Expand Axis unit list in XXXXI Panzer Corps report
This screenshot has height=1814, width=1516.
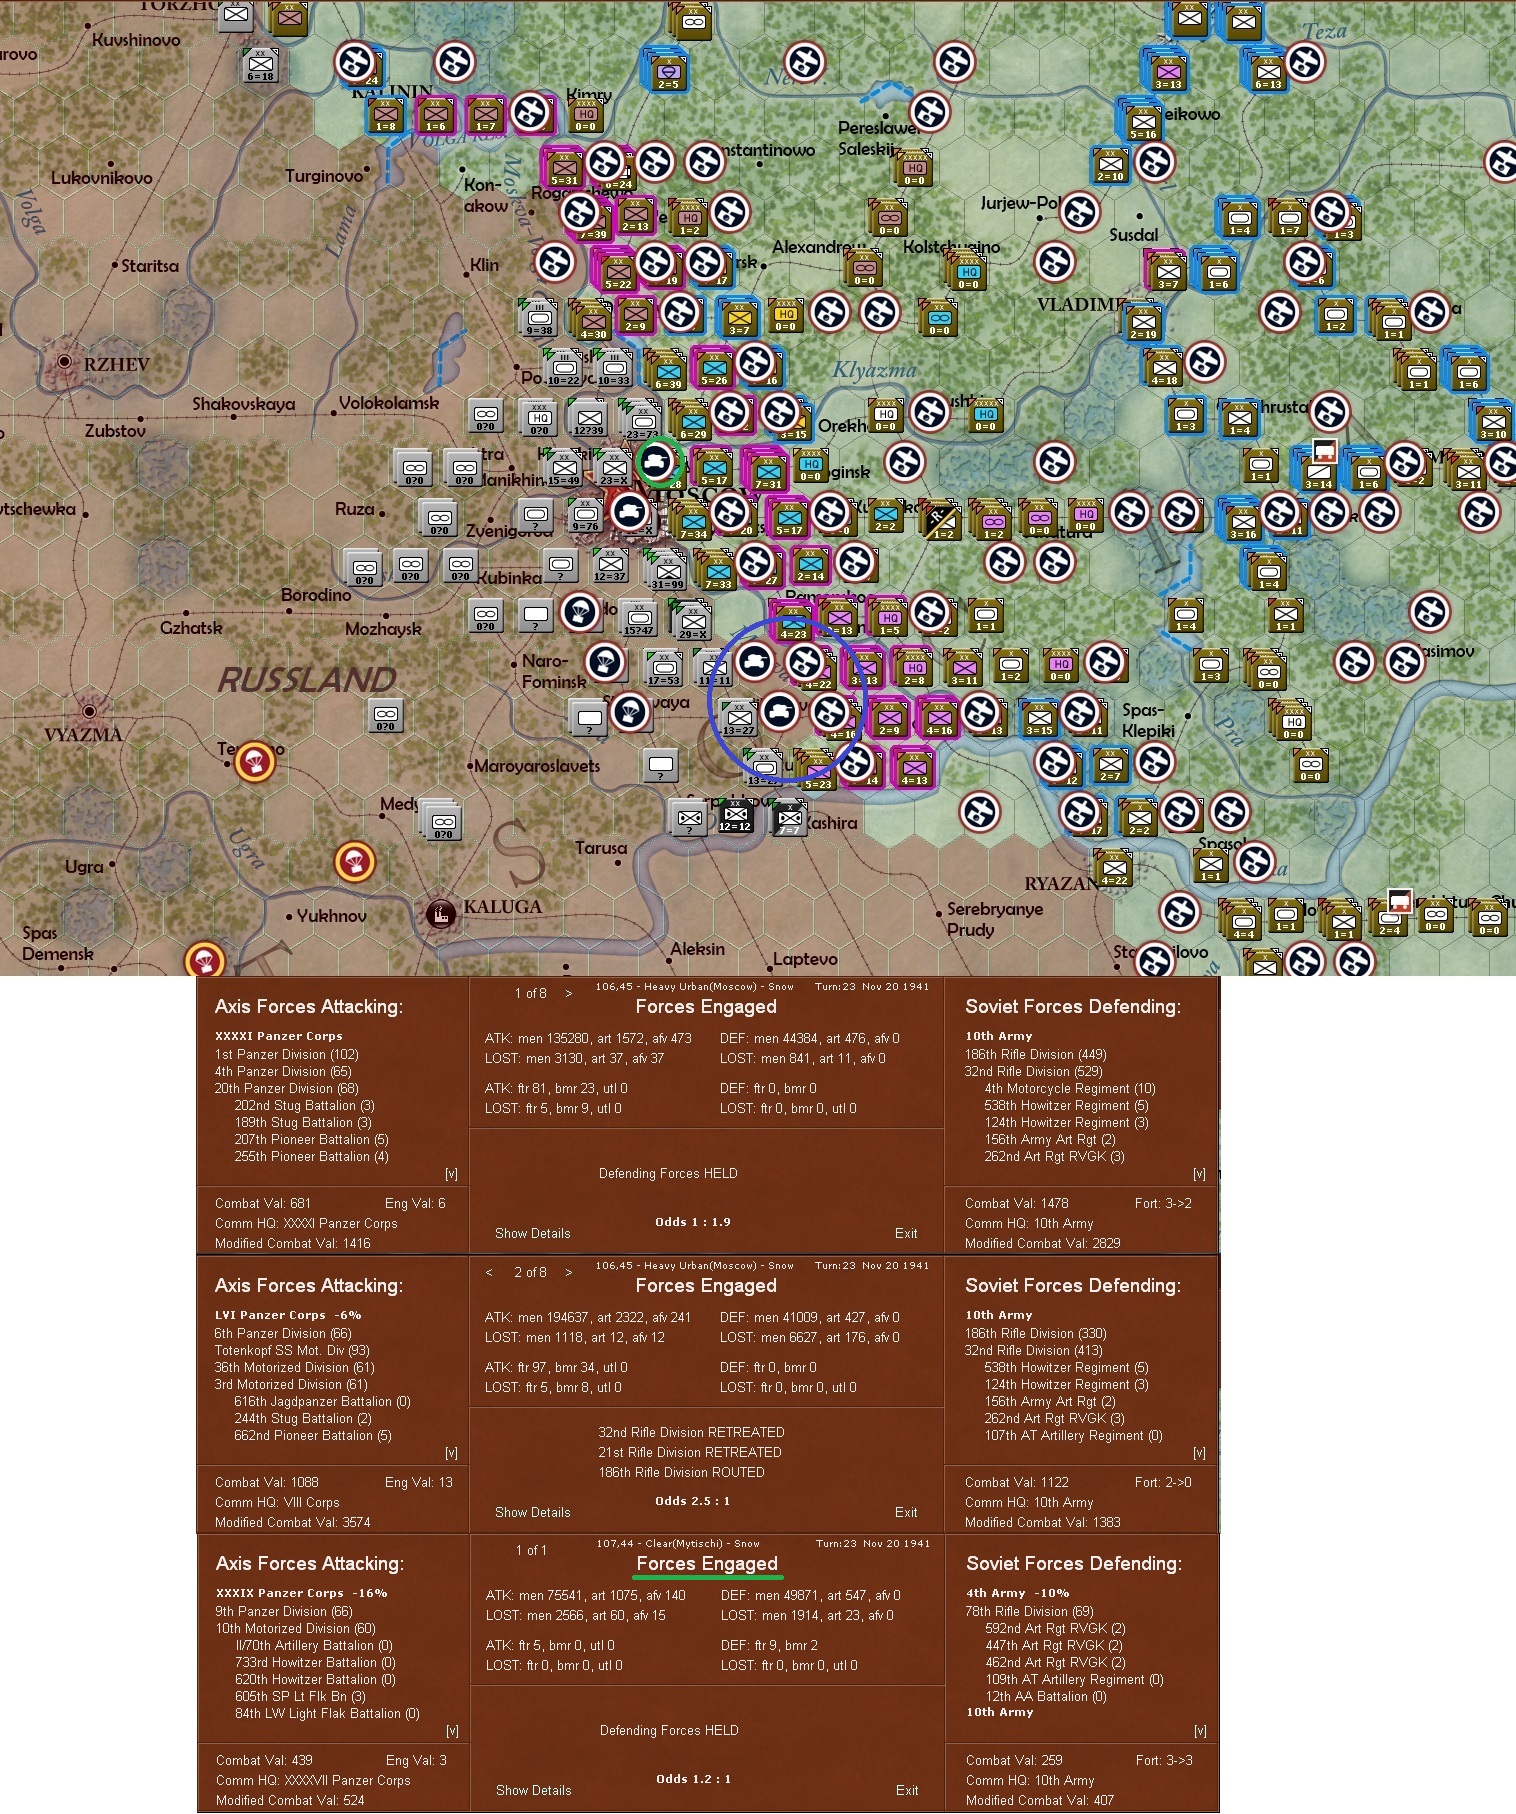pyautogui.click(x=451, y=1174)
